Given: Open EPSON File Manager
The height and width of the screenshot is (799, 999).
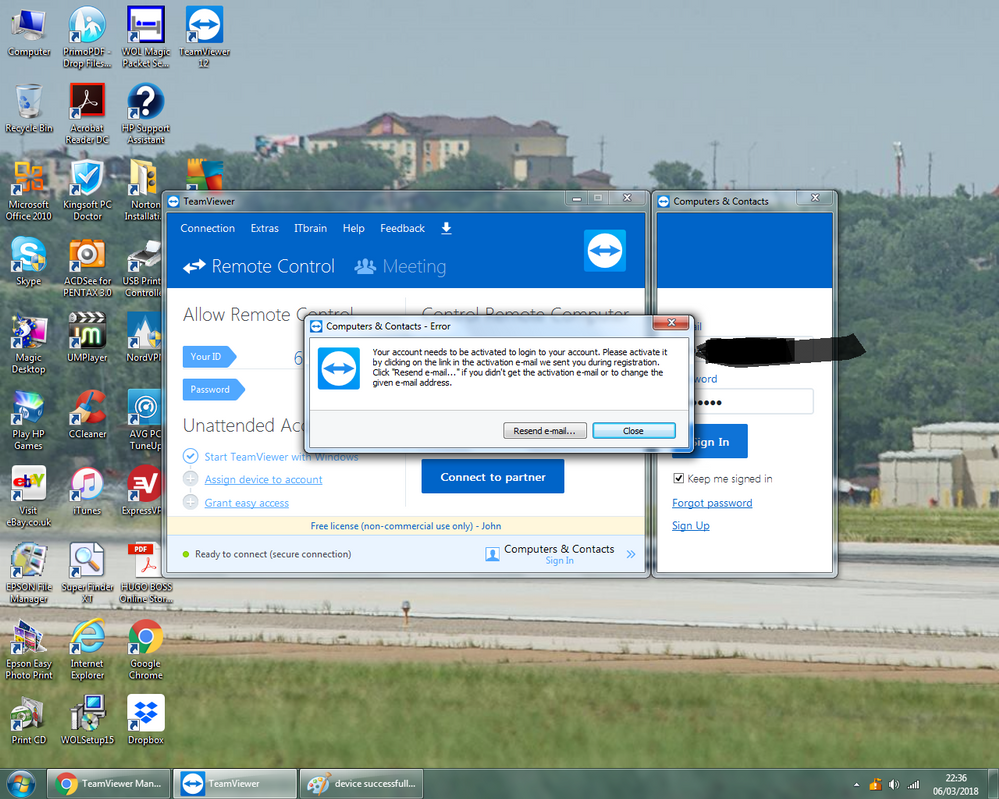Looking at the screenshot, I should click(29, 573).
